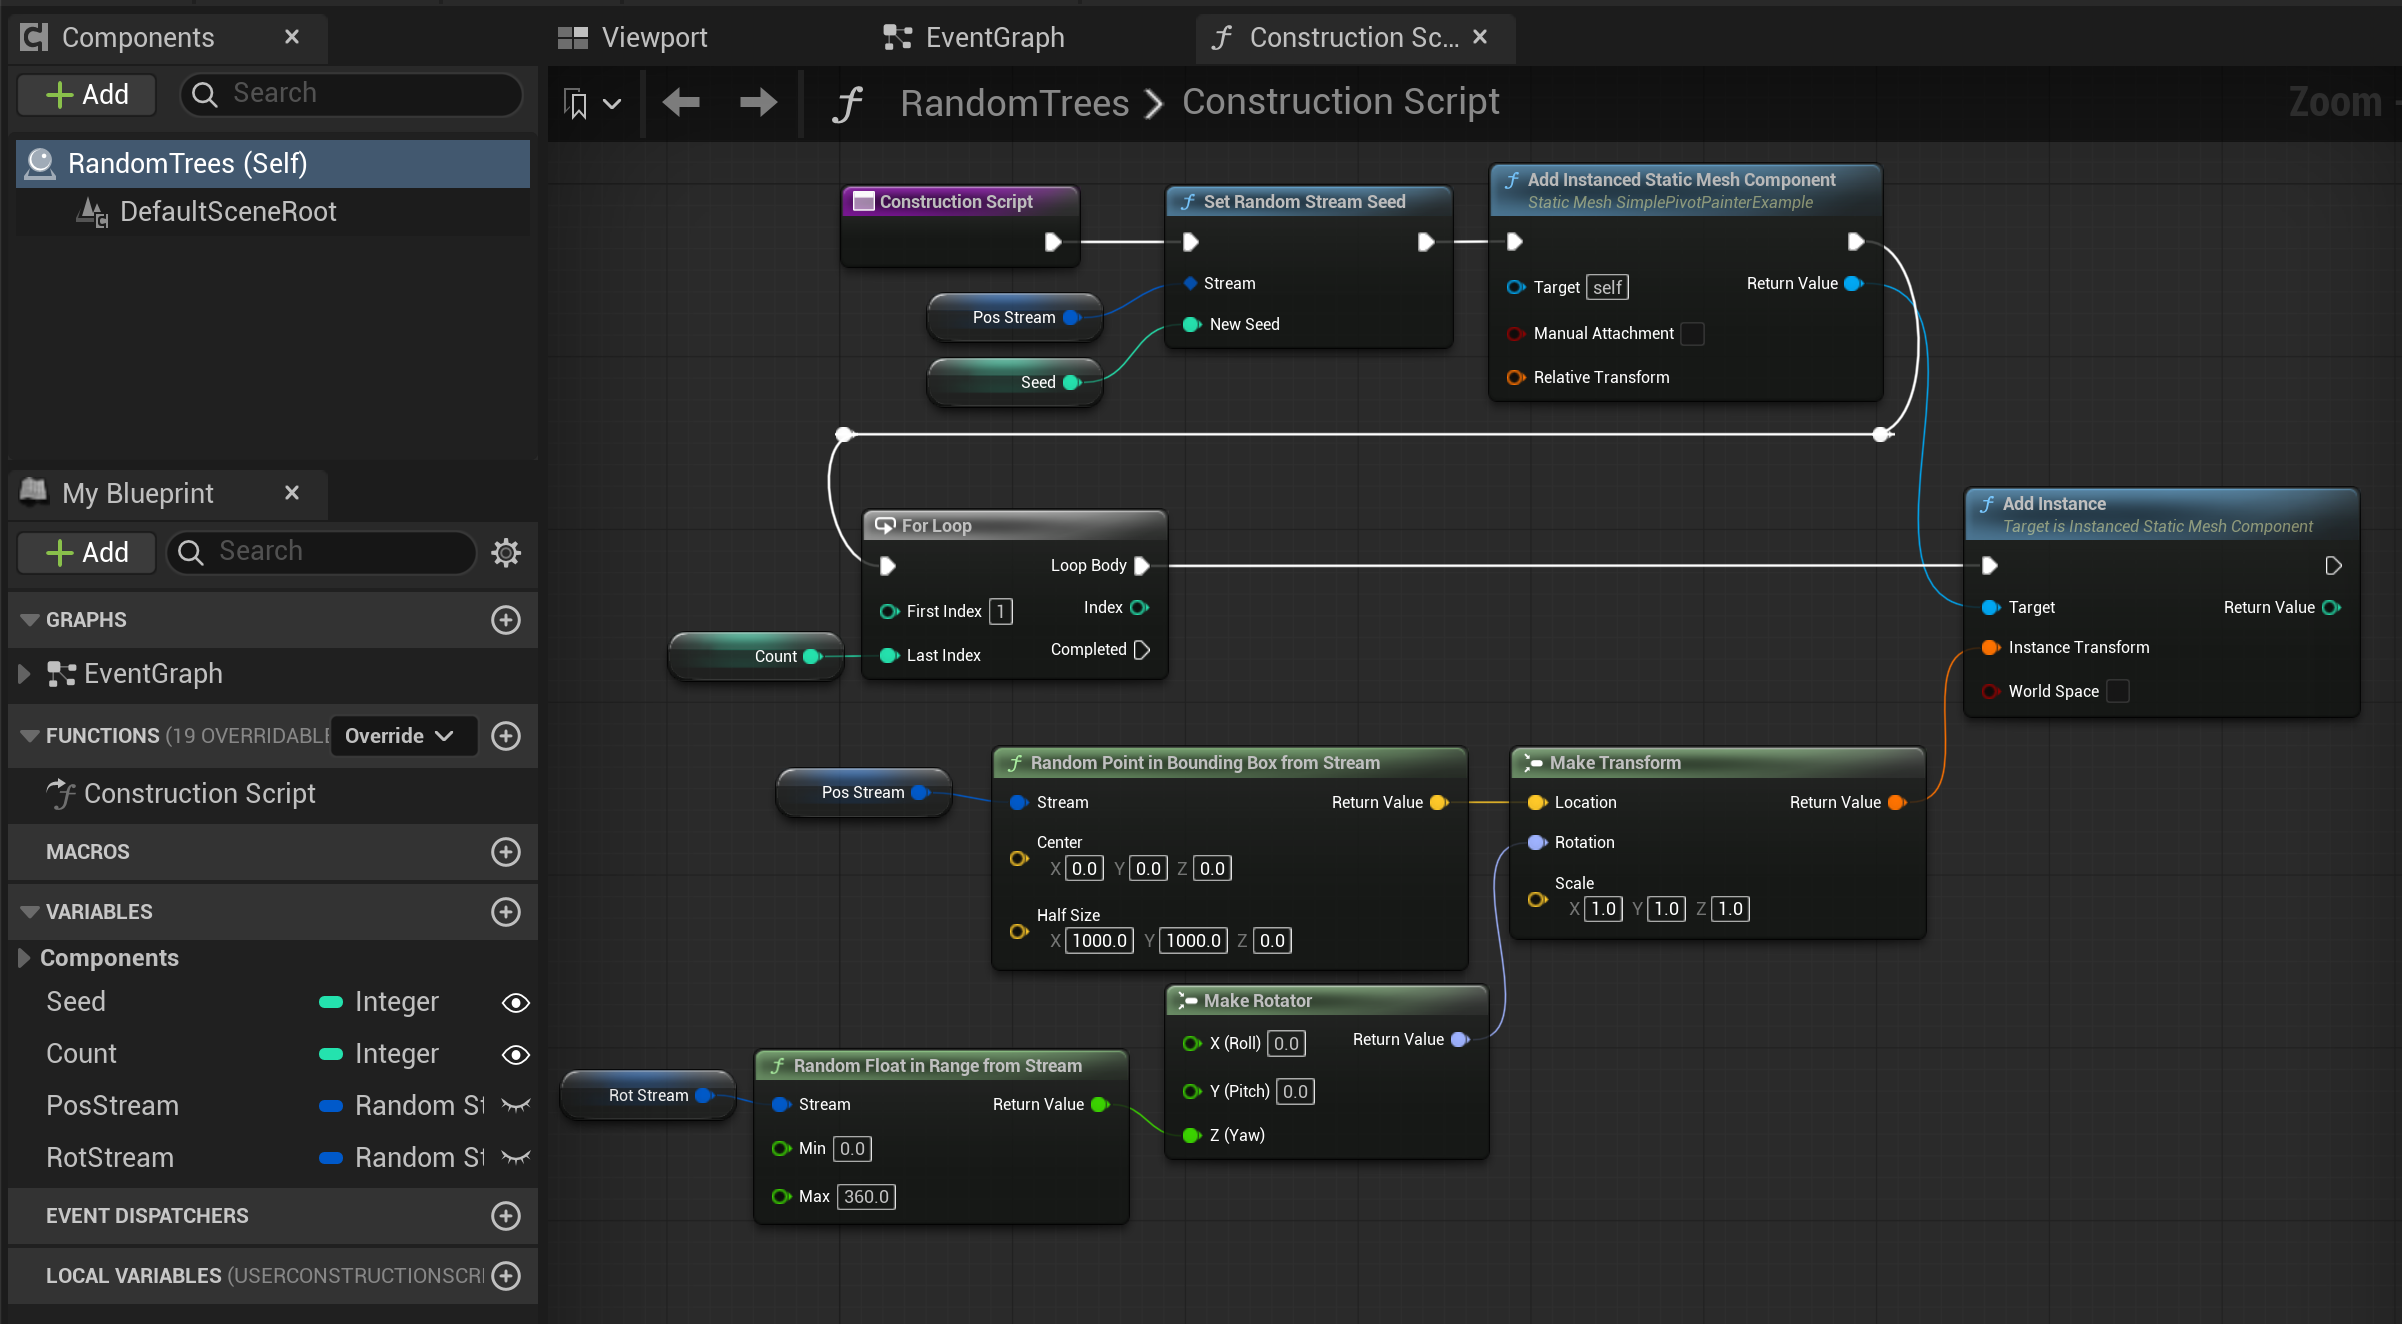
Task: Add a new function with plus icon
Action: (506, 736)
